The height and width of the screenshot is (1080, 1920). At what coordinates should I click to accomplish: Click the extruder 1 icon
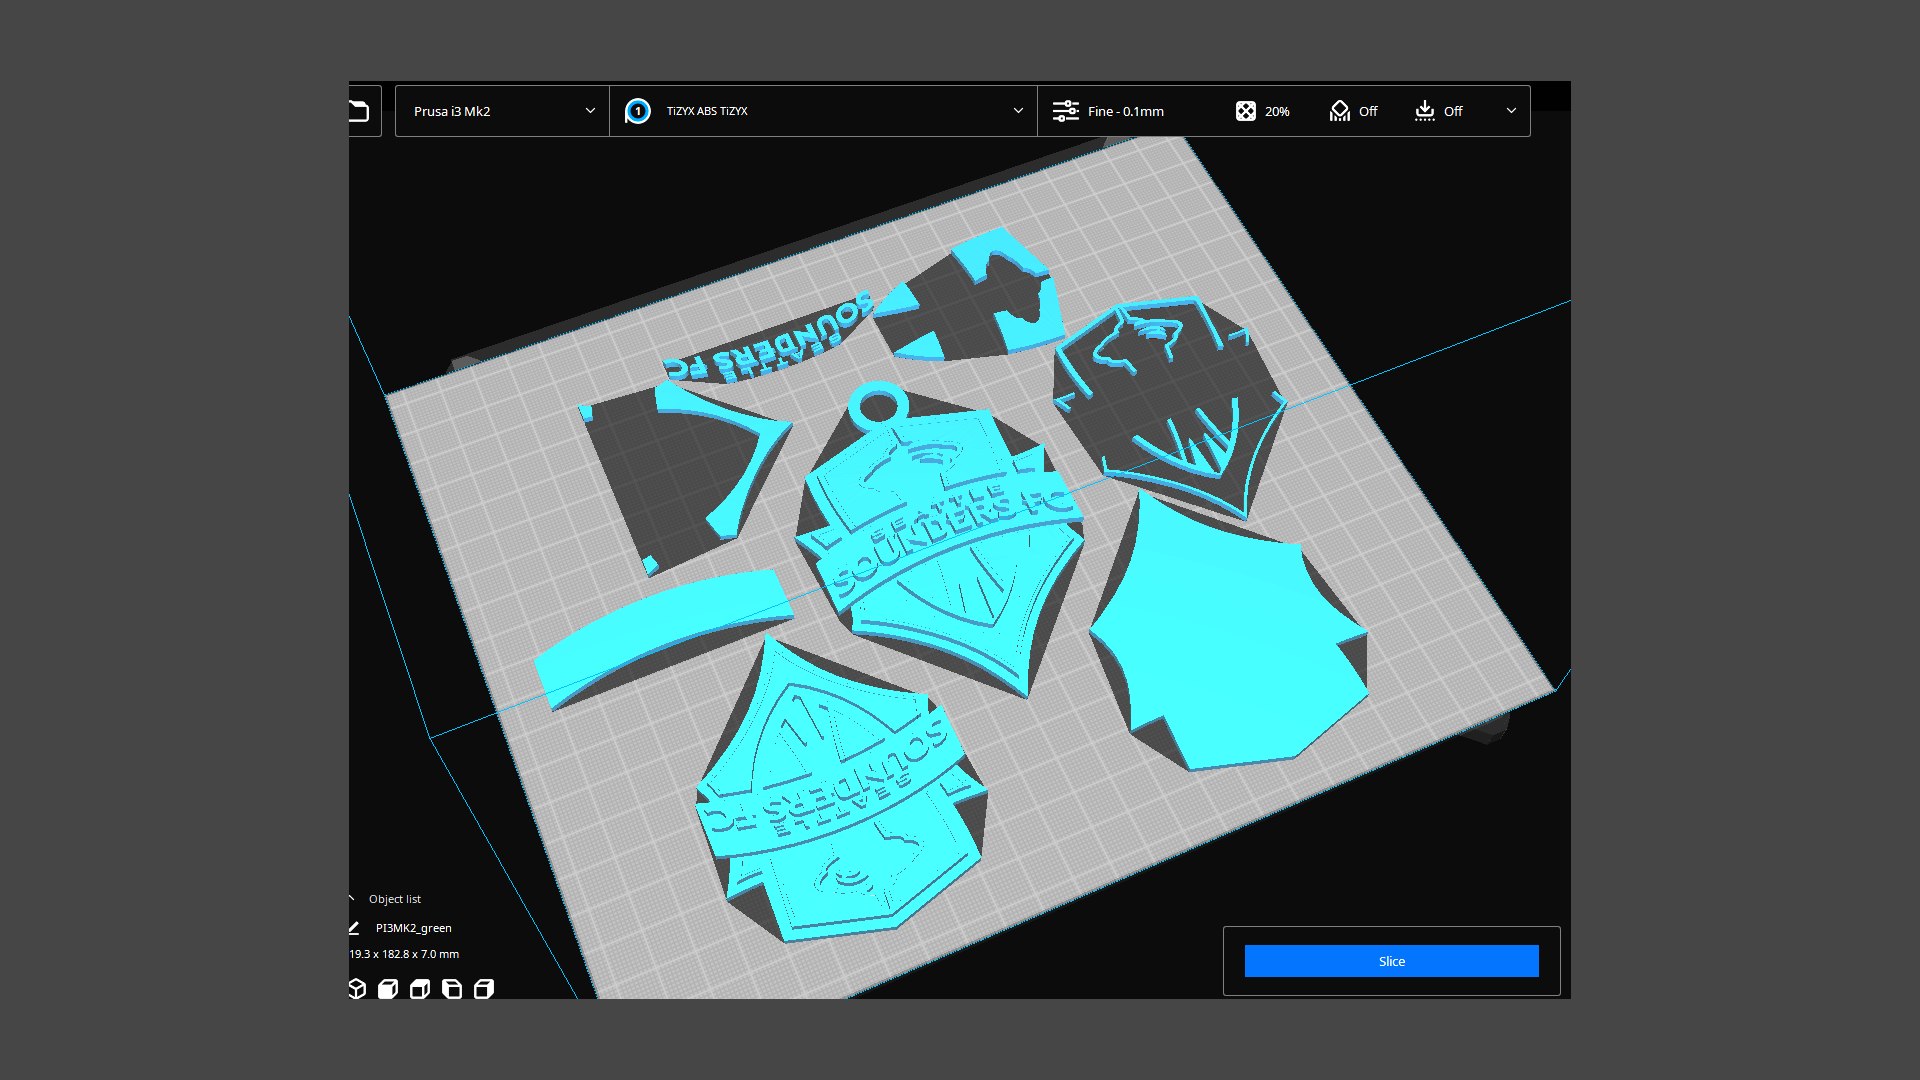click(x=637, y=111)
